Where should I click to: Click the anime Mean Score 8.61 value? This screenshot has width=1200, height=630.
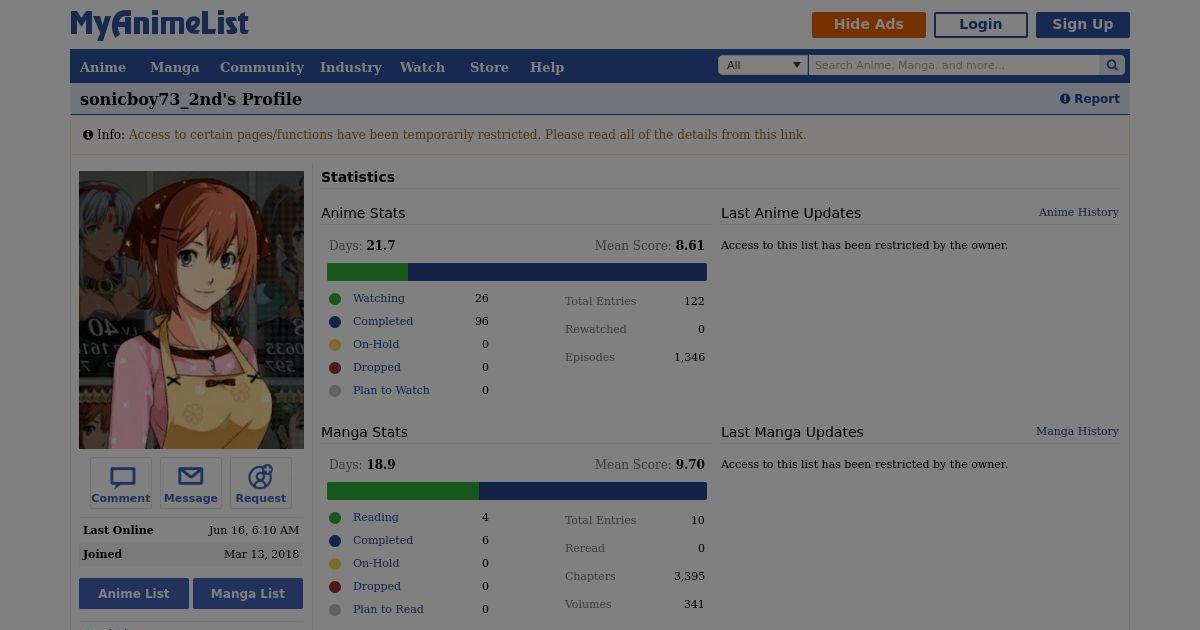coord(690,245)
